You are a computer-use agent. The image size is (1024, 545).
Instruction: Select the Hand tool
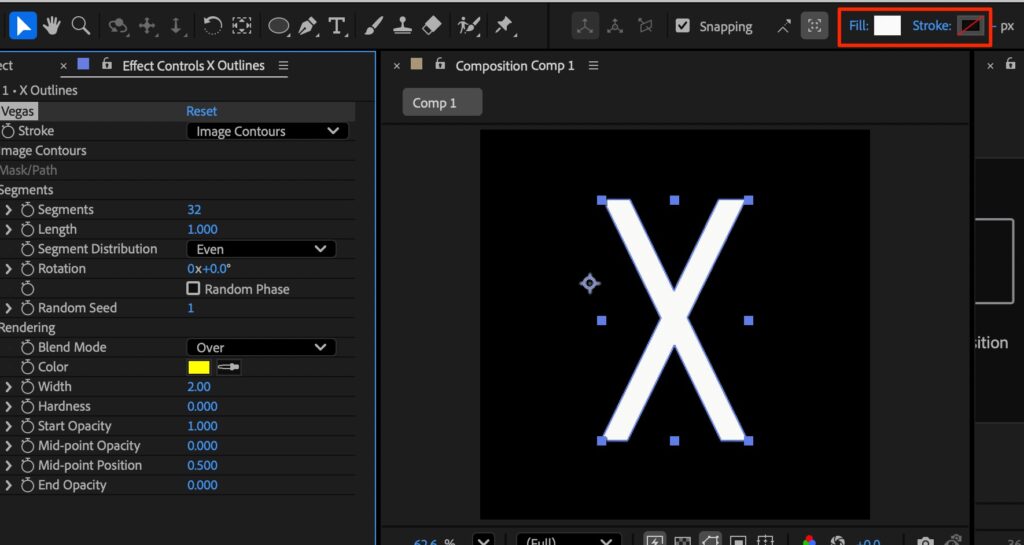pyautogui.click(x=52, y=26)
